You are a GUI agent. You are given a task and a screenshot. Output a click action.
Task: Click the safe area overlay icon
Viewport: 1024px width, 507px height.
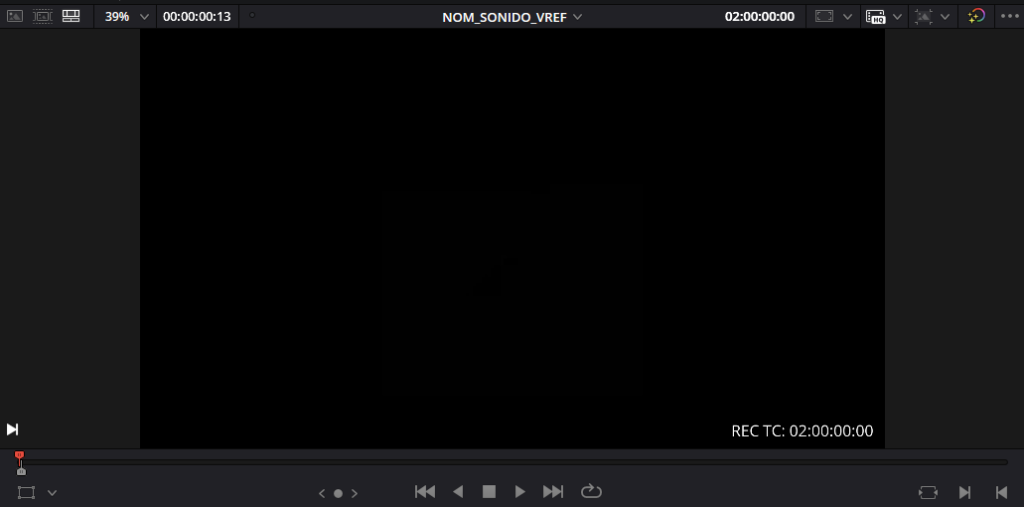(x=824, y=16)
